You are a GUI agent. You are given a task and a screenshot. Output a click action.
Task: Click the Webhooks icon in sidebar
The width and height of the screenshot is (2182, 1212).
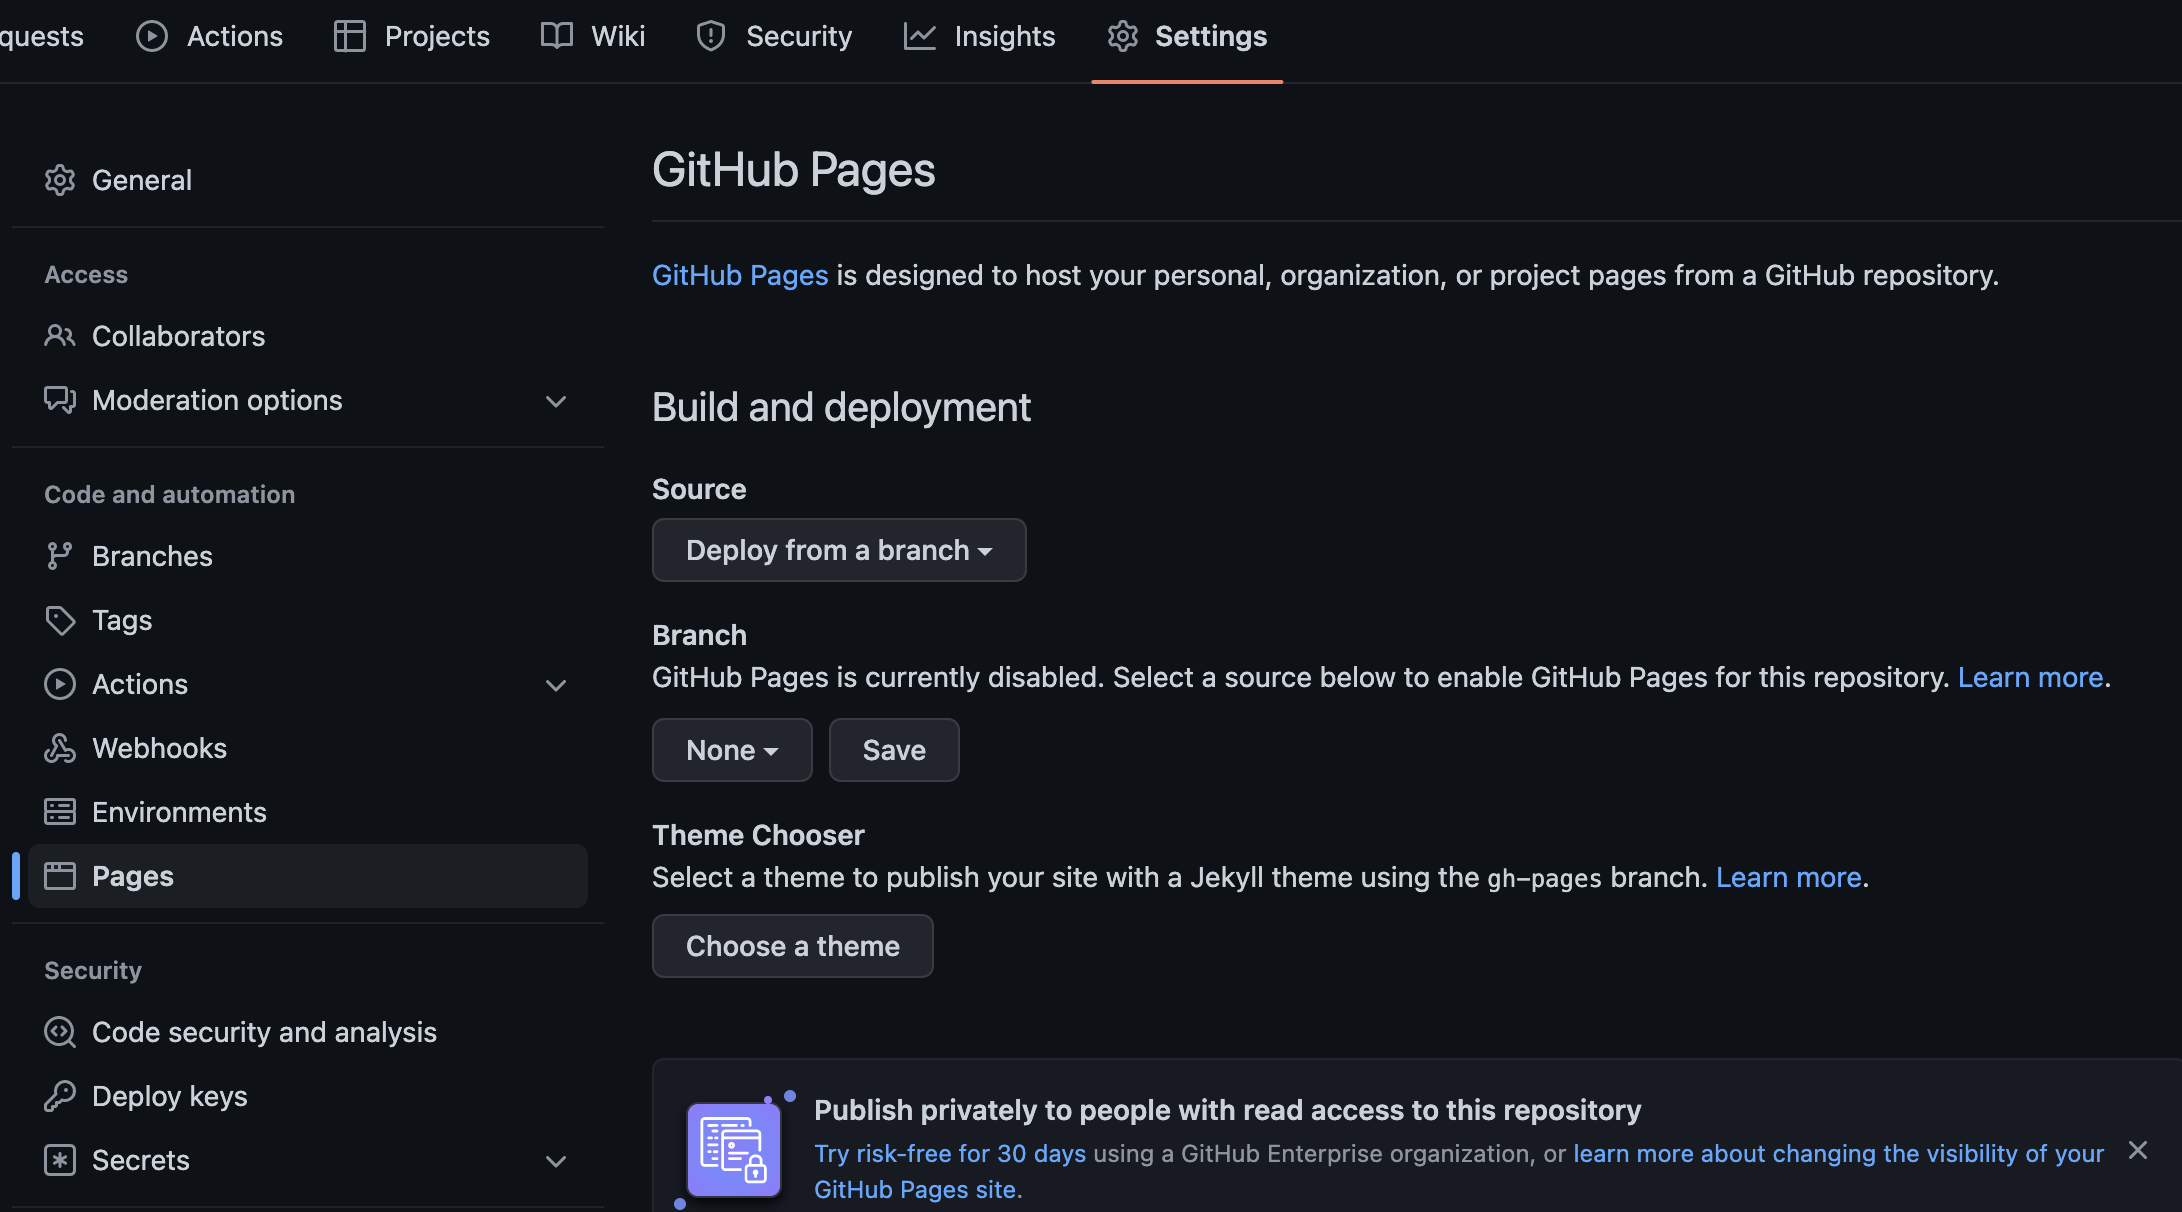point(60,748)
